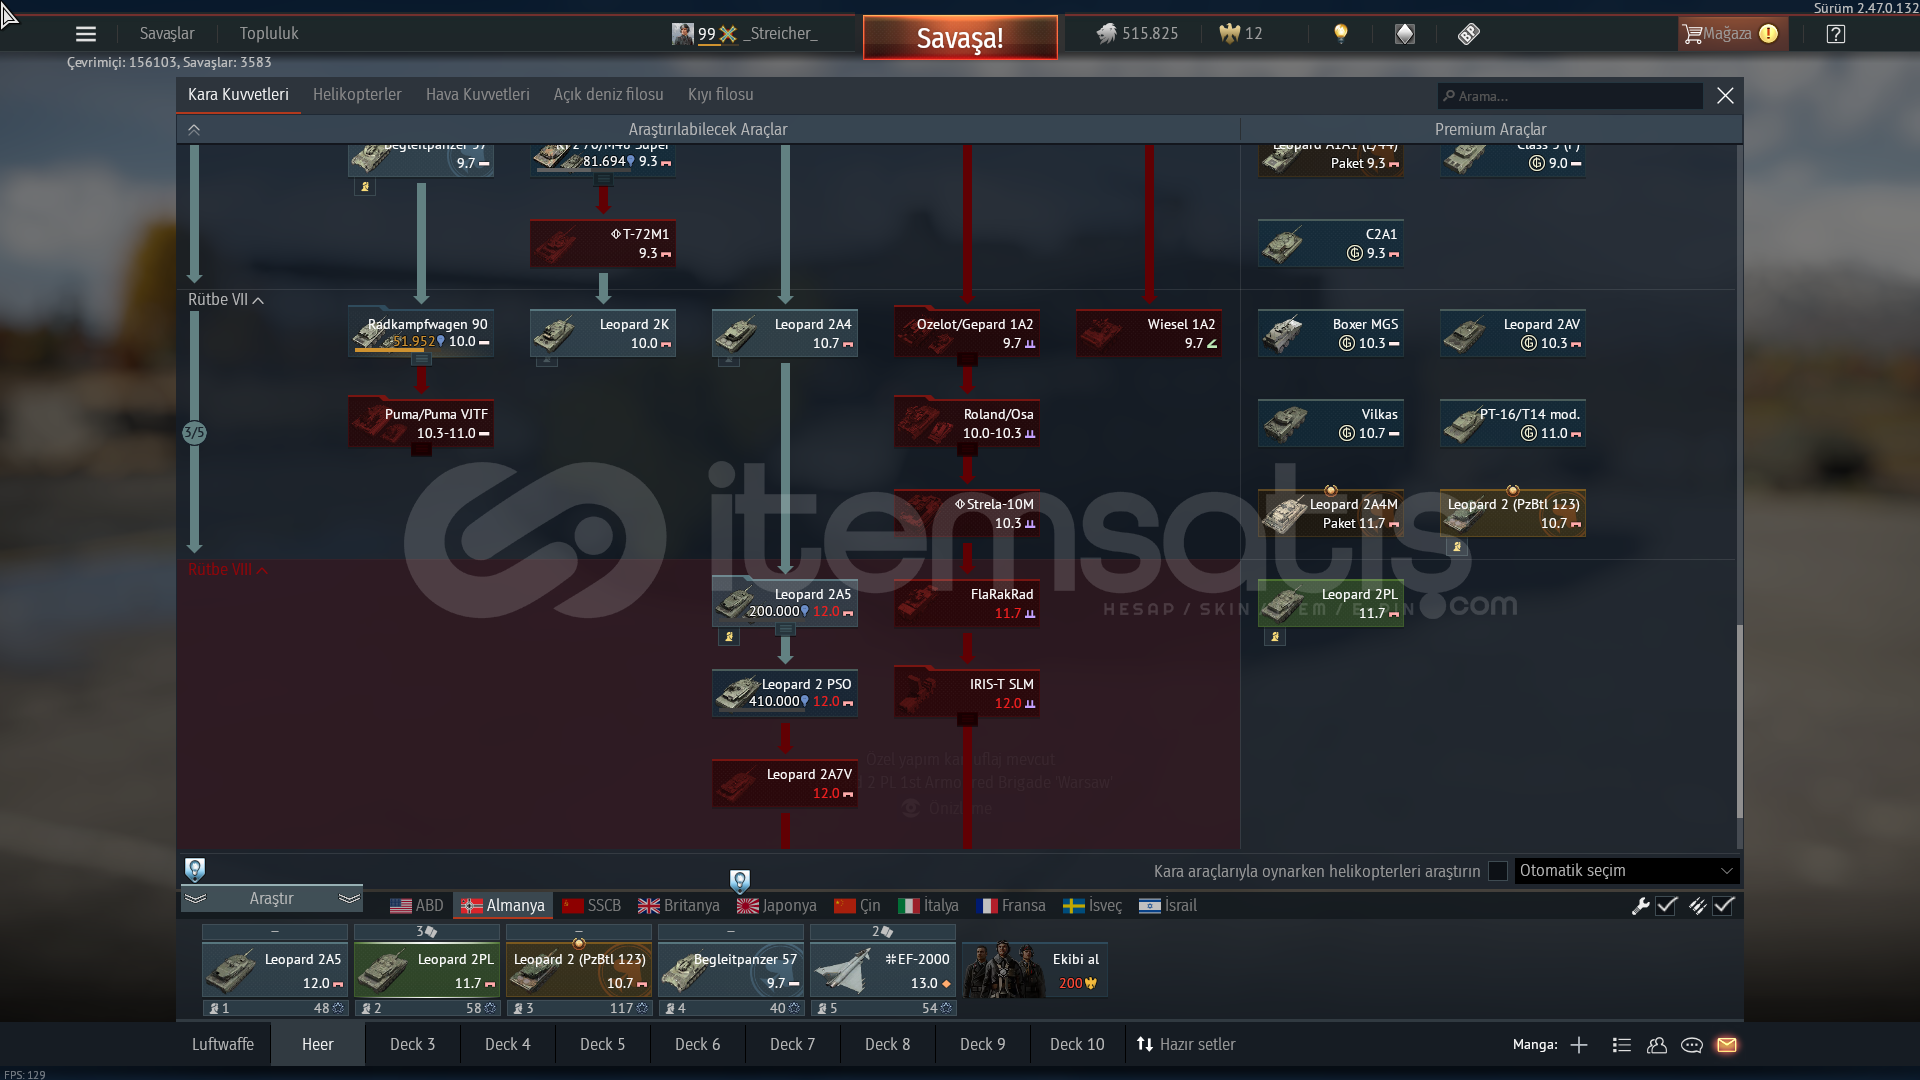Click the warbond diamond icon in top bar
The image size is (1920, 1080).
pos(1405,34)
